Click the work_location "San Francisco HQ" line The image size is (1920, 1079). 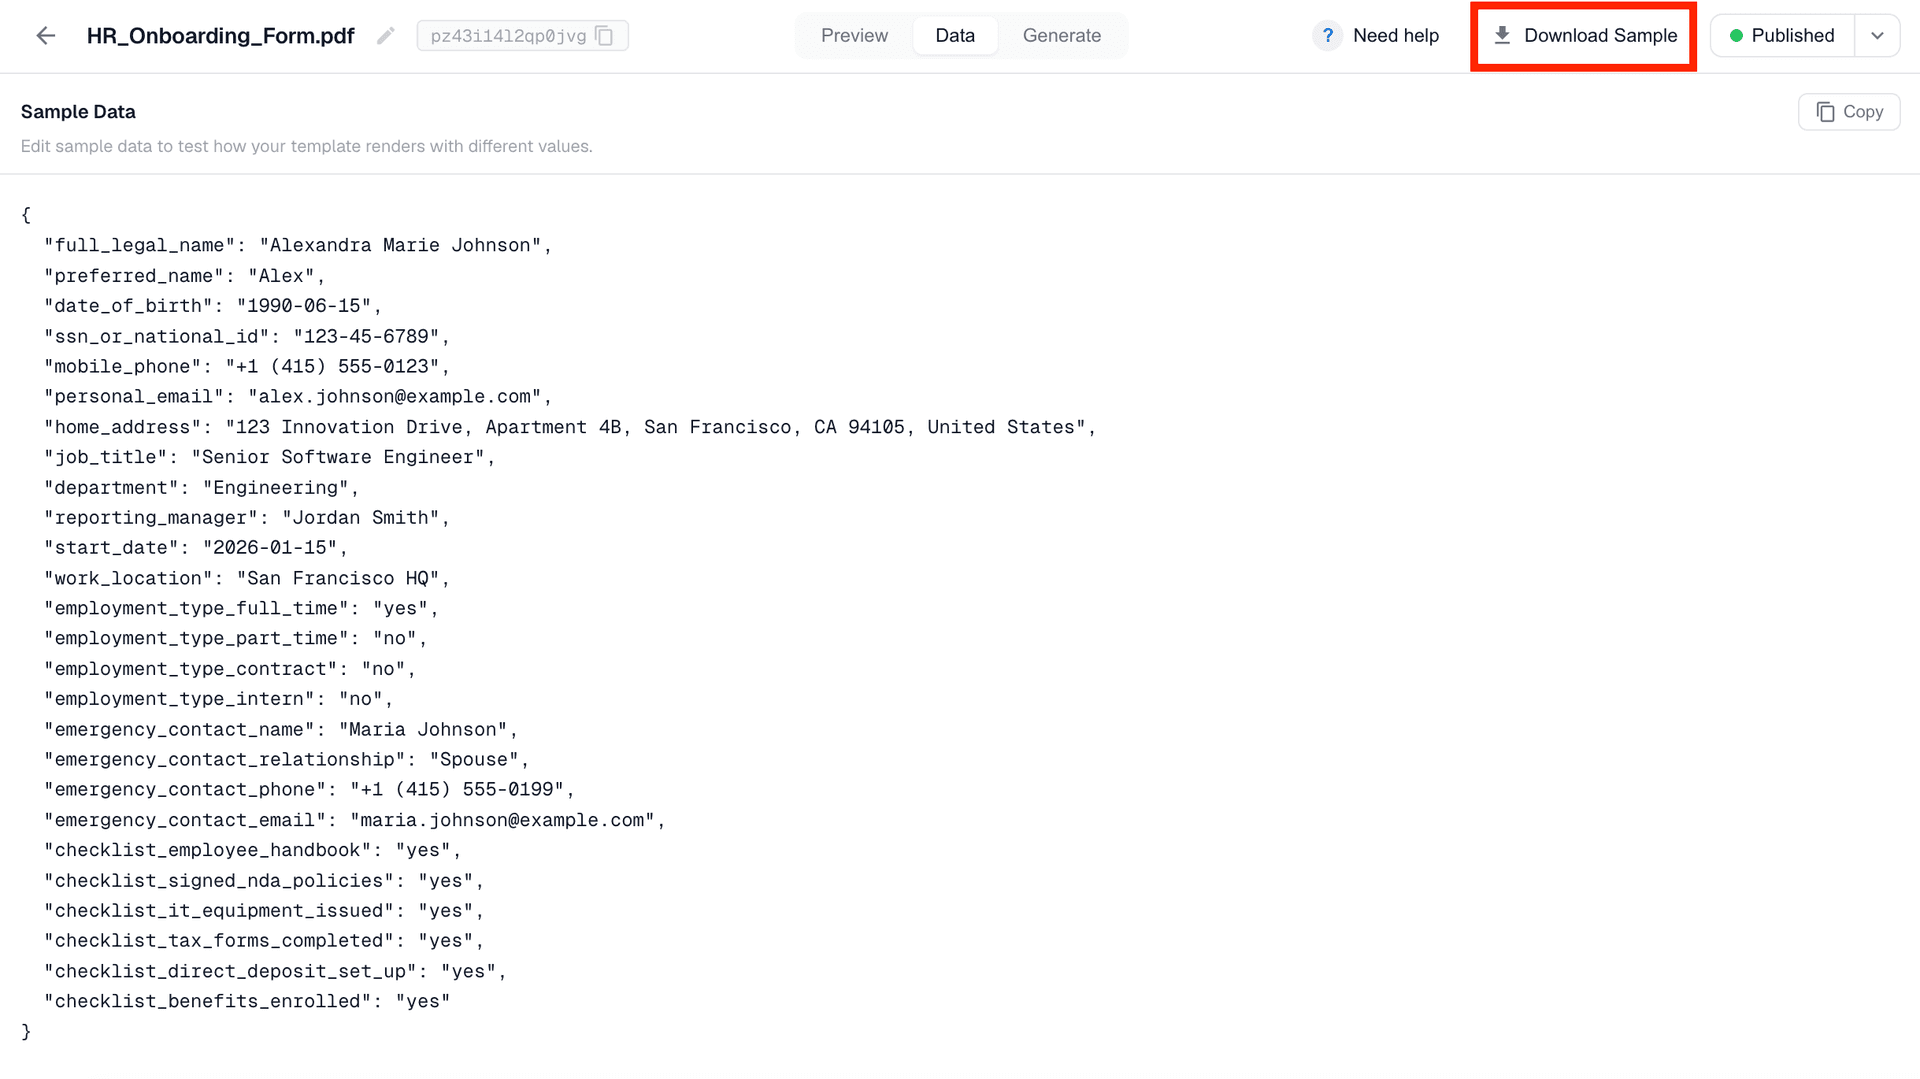point(246,578)
